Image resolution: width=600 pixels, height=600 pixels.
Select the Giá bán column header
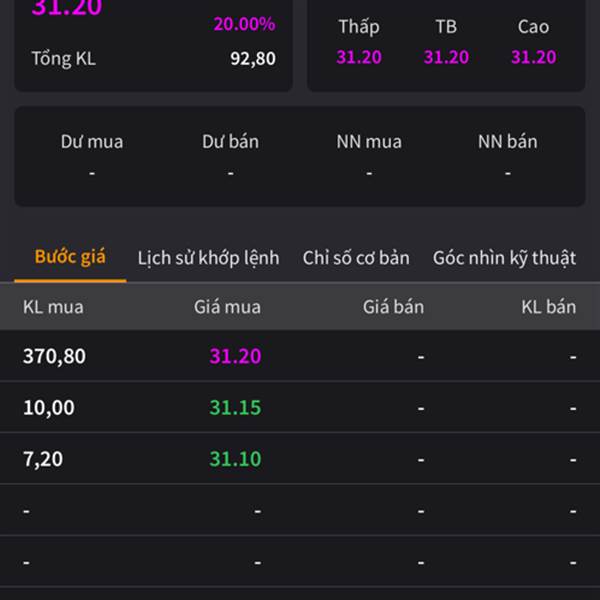click(x=393, y=307)
